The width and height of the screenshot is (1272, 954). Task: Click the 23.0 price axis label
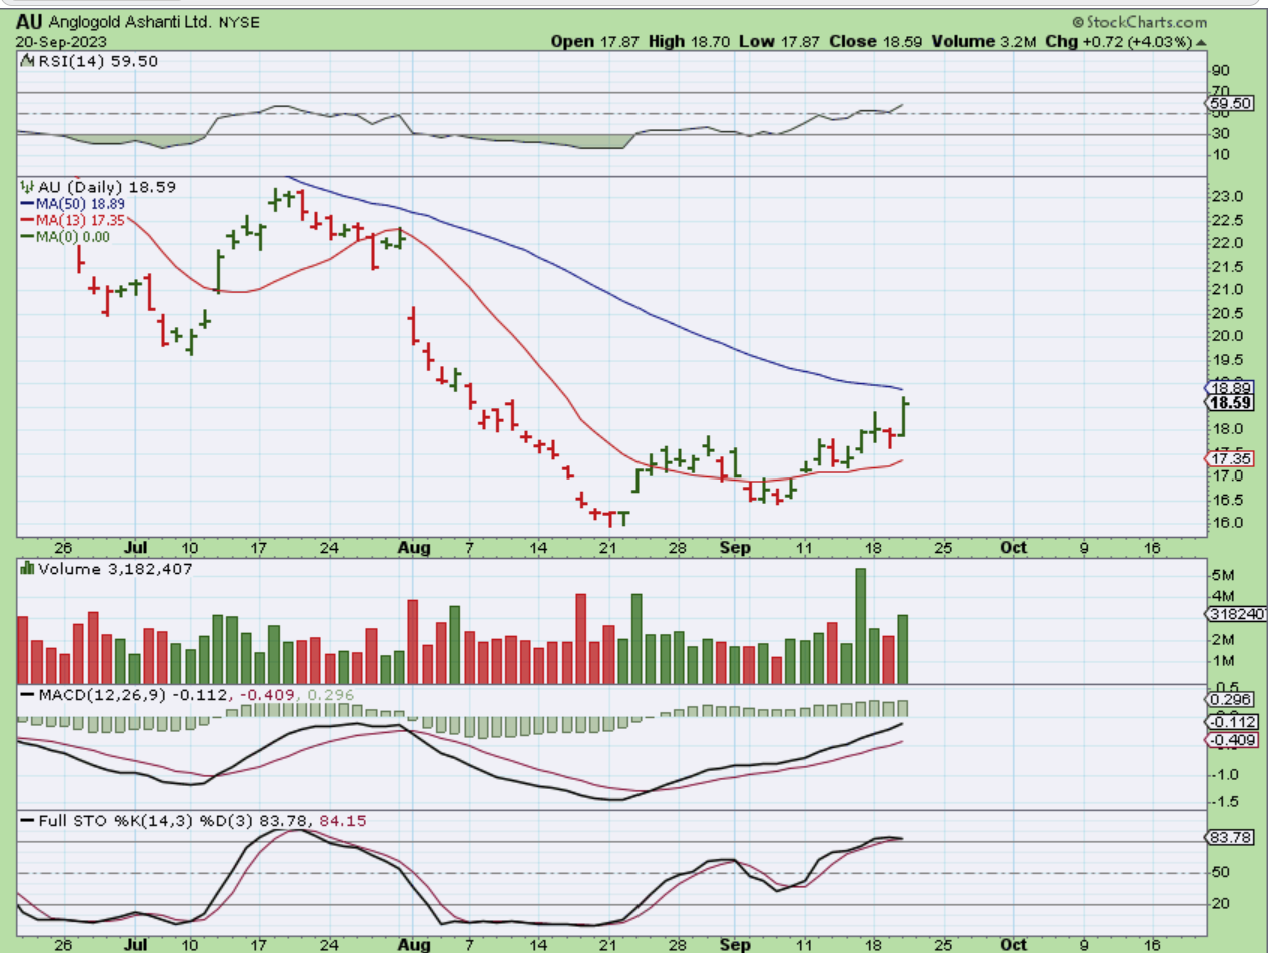click(1227, 197)
